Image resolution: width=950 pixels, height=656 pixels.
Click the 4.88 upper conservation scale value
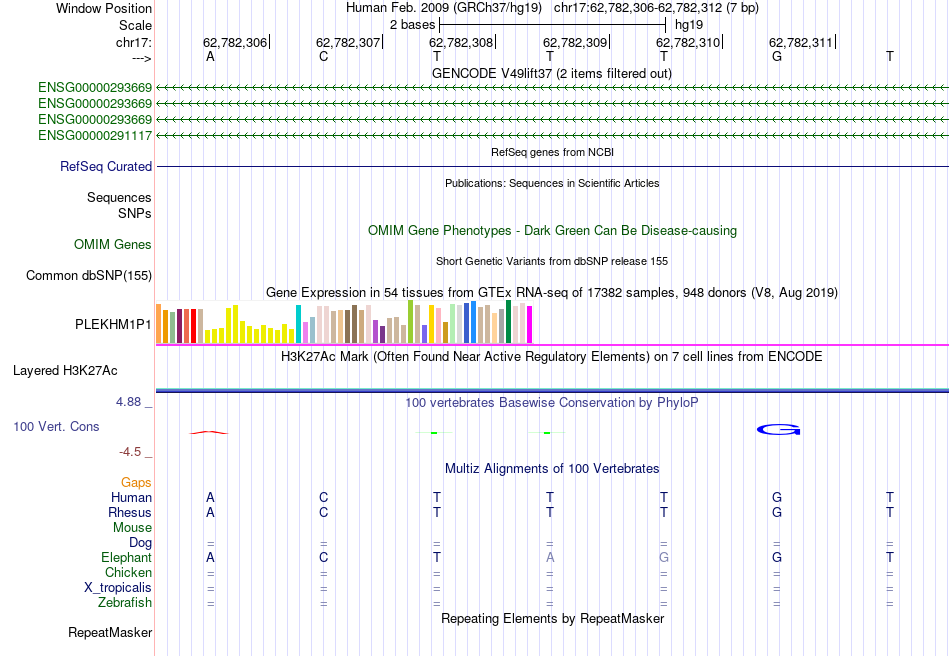(x=128, y=402)
